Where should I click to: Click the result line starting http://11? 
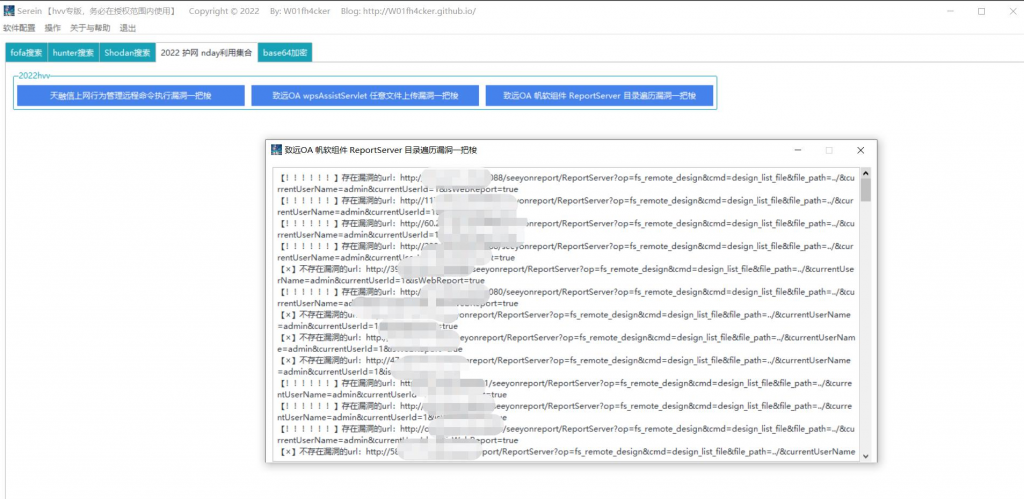tap(566, 206)
